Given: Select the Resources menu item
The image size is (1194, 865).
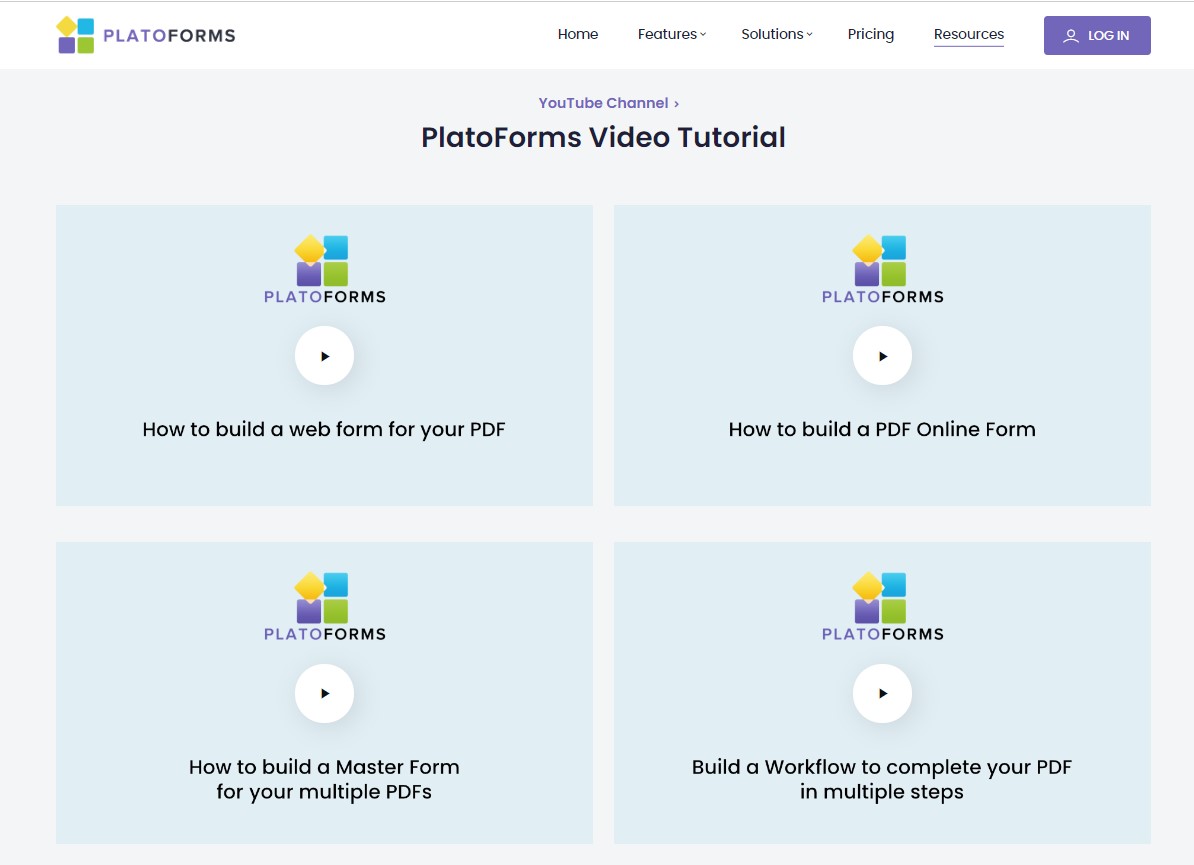Looking at the screenshot, I should click(x=968, y=34).
